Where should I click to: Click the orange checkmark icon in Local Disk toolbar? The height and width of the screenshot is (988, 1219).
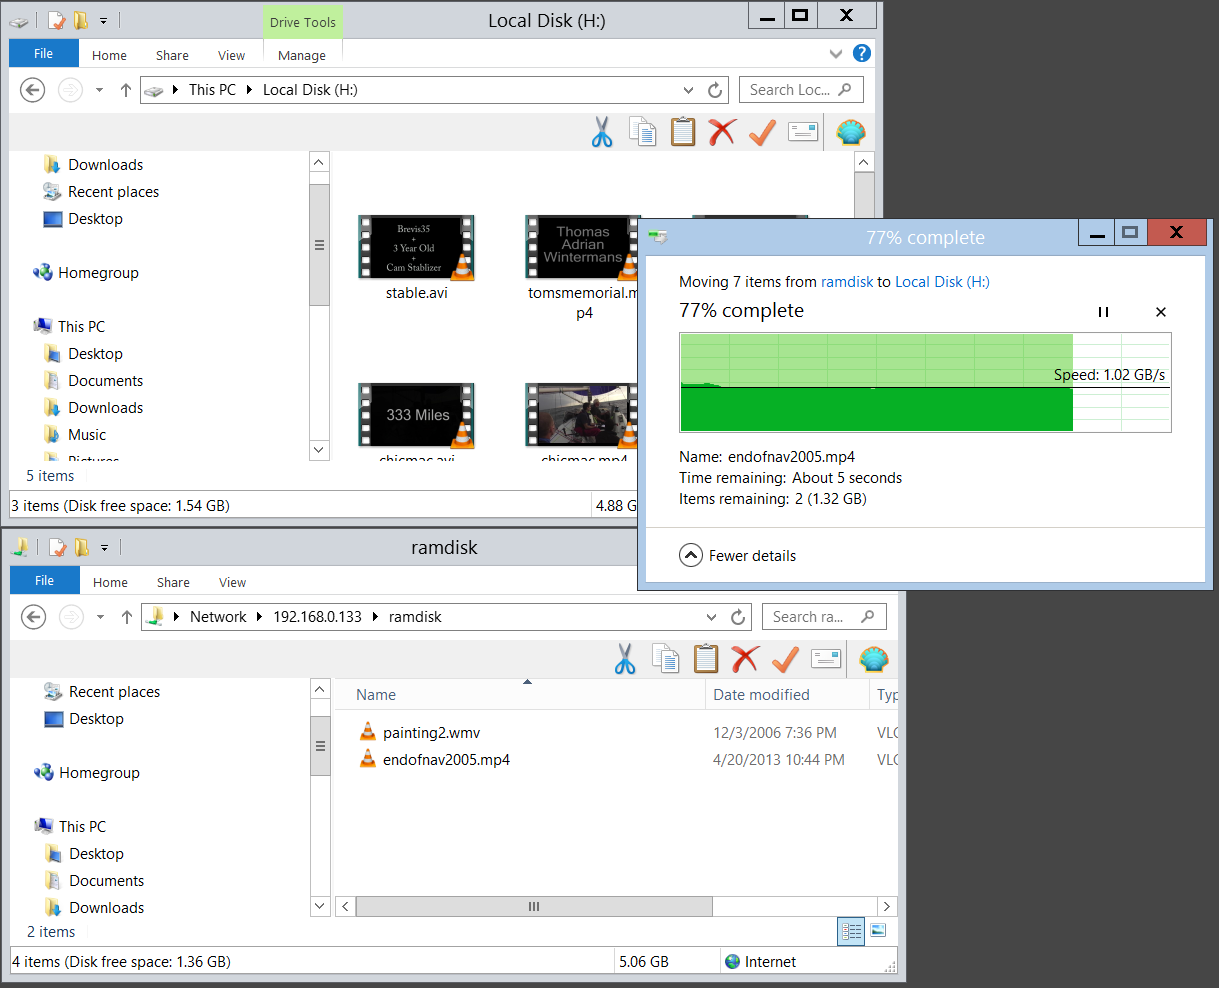click(761, 131)
